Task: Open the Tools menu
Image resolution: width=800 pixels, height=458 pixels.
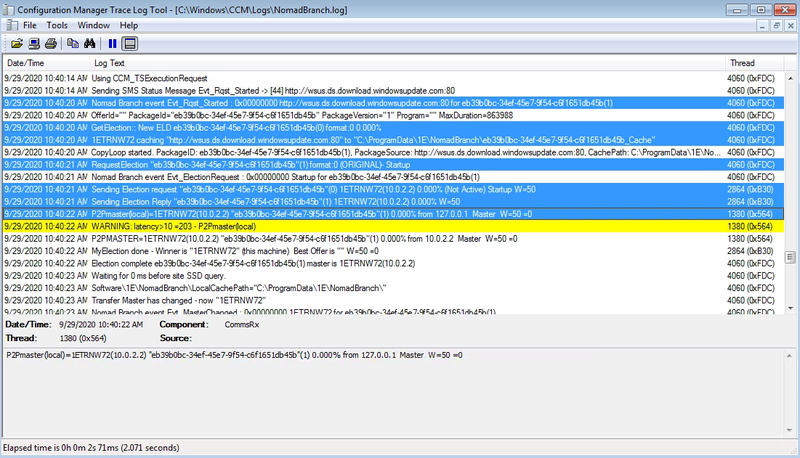Action: click(x=57, y=24)
